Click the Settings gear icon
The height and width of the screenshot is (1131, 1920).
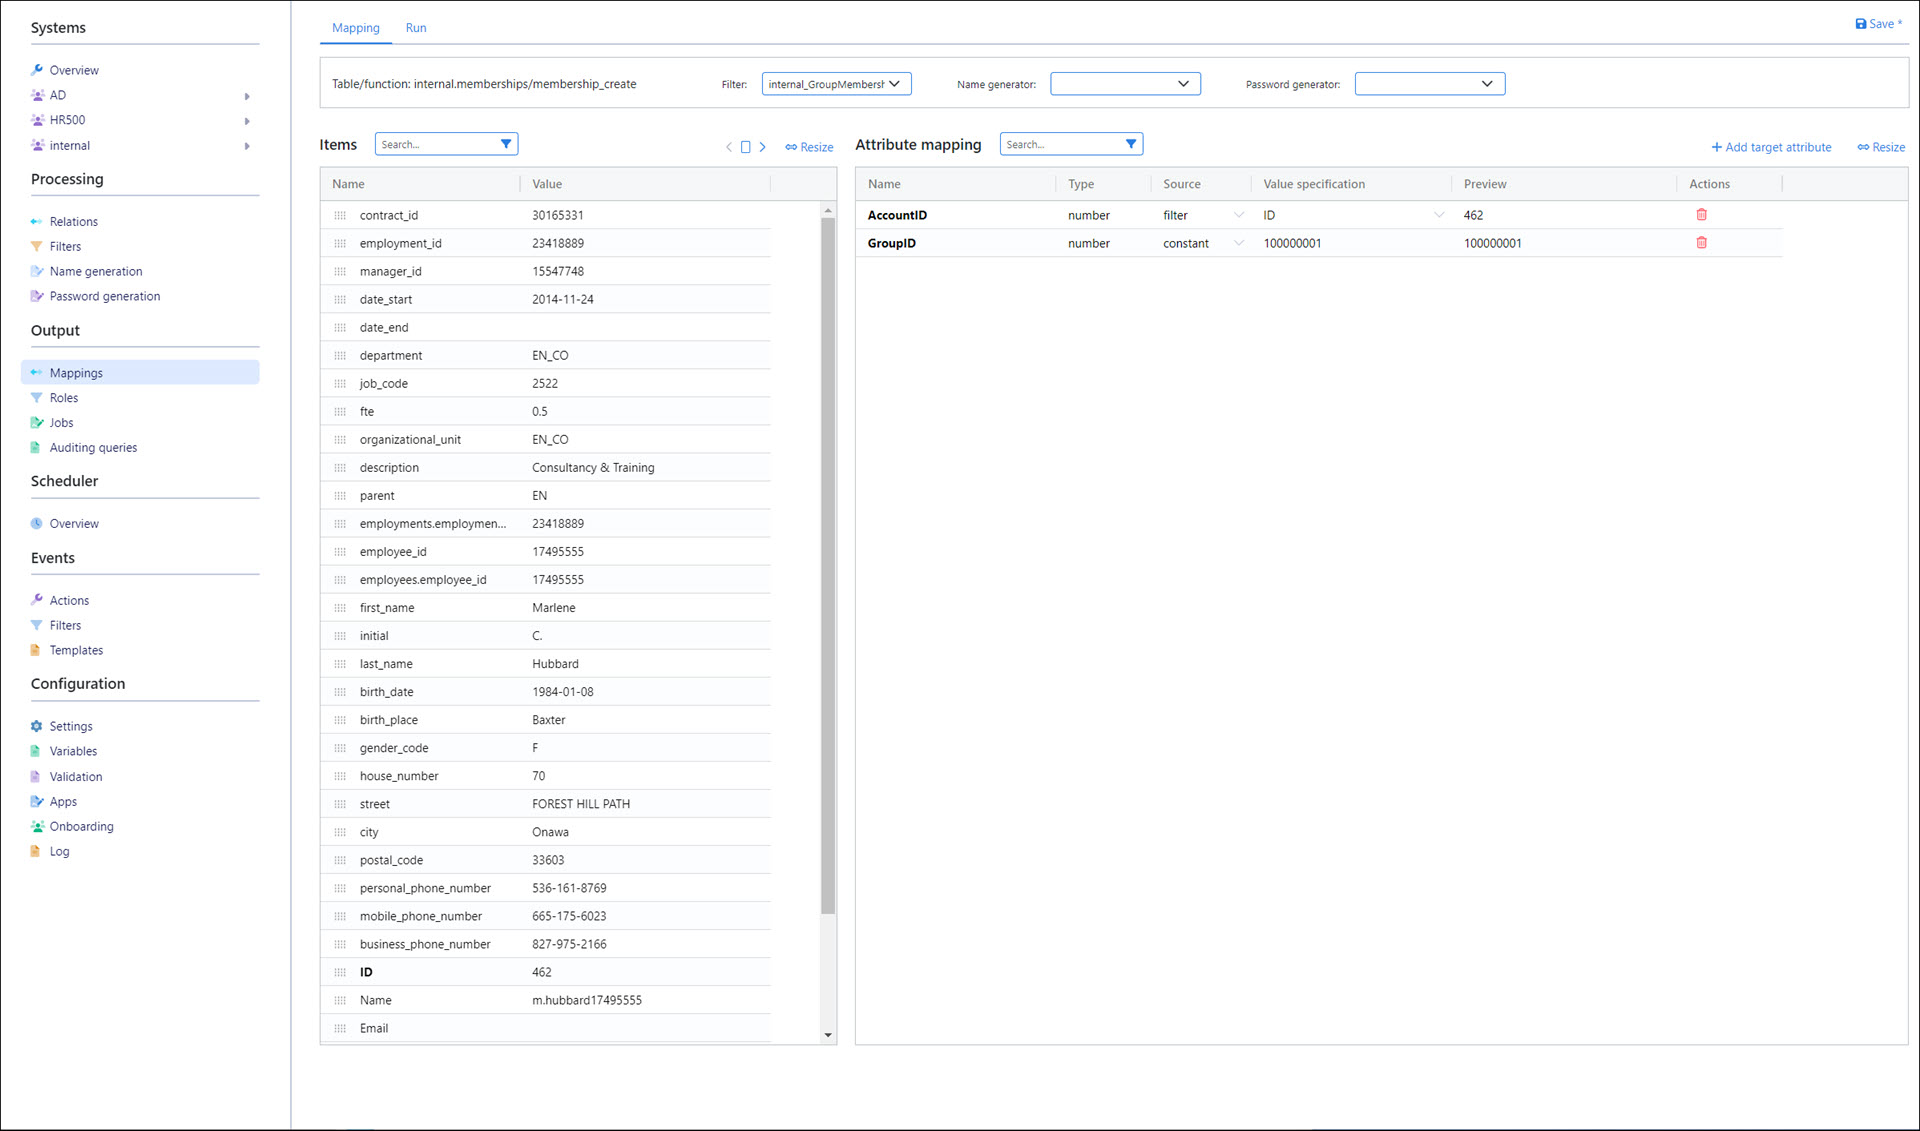pyautogui.click(x=37, y=726)
